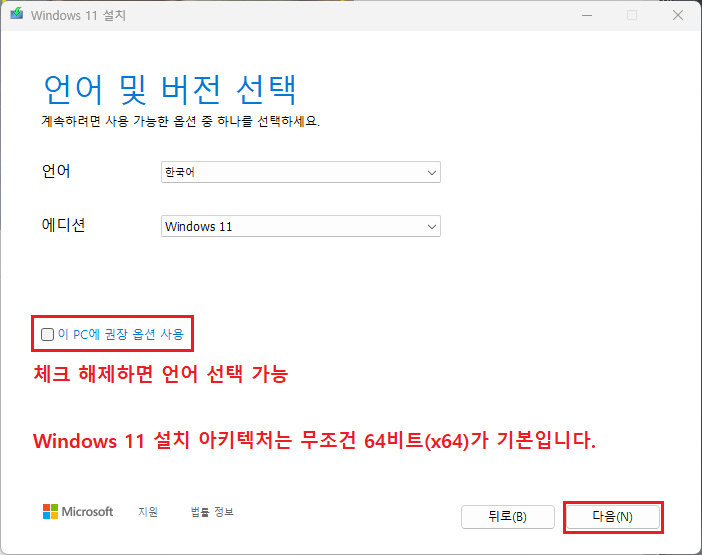Click the 뒤로(B) button
Viewport: 702px width, 555px height.
point(508,517)
